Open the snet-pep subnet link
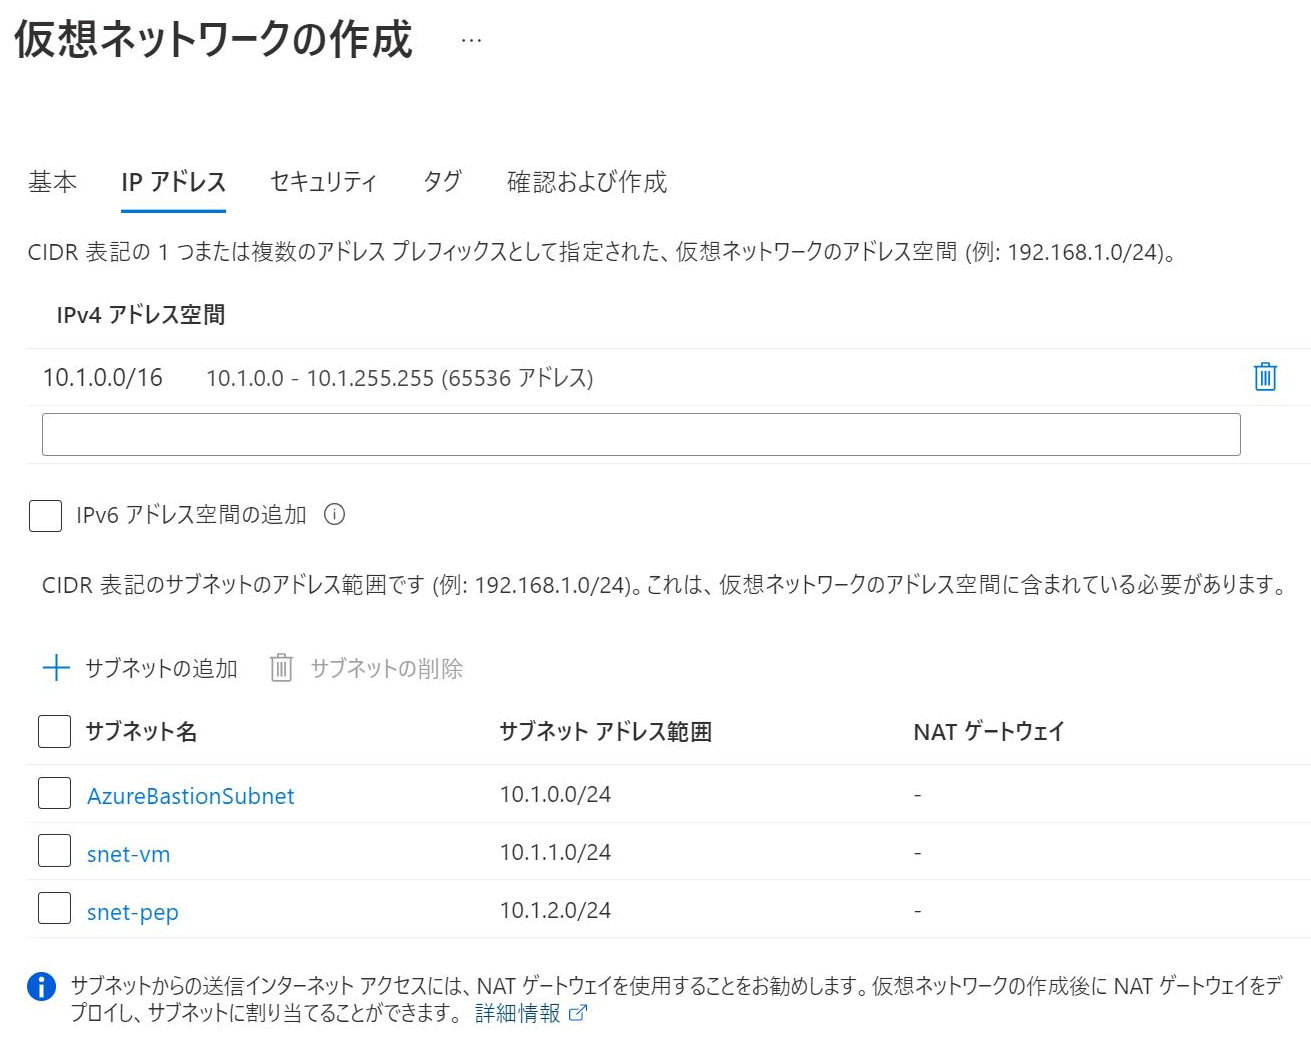 pos(131,911)
